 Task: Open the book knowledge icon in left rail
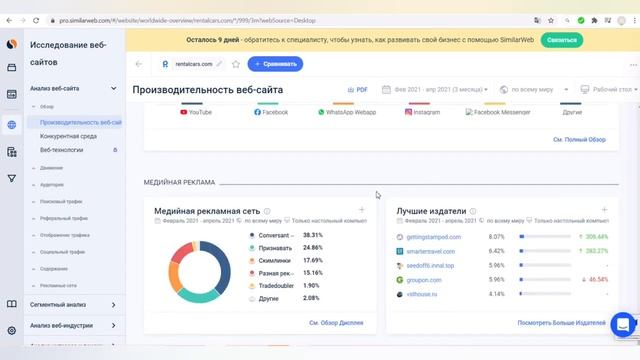click(x=11, y=304)
